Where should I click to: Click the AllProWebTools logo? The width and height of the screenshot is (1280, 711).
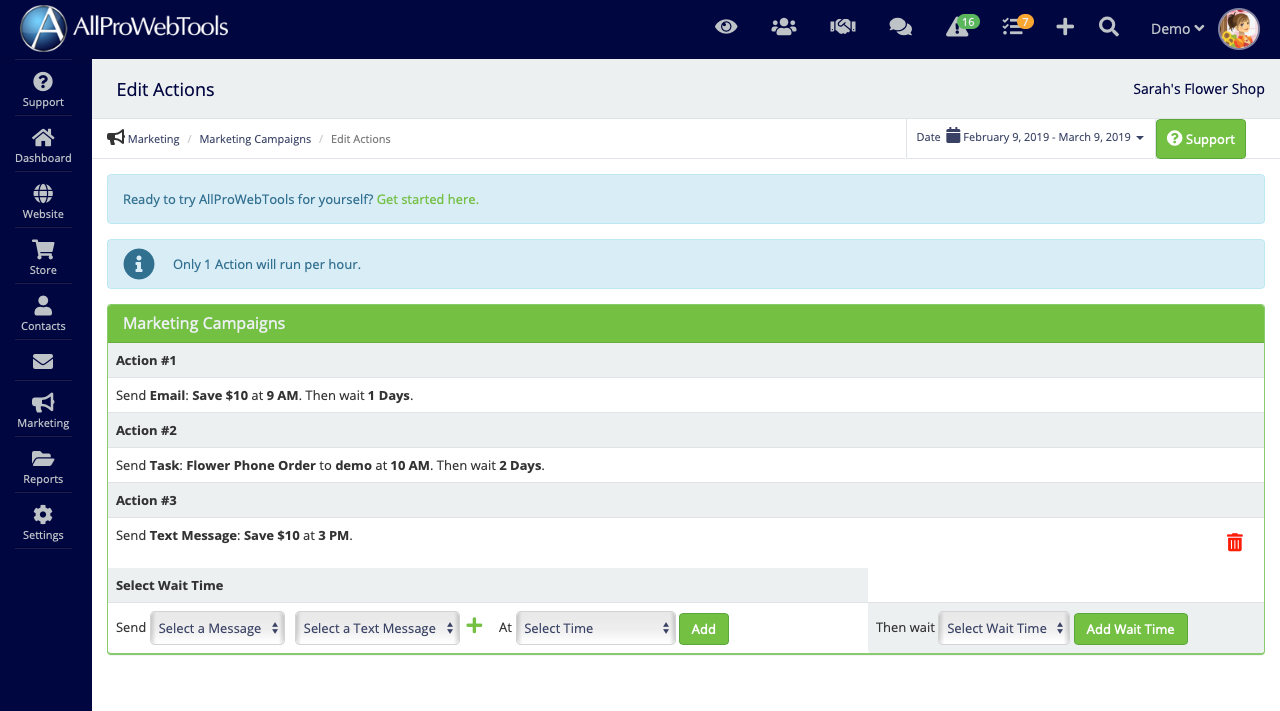coord(125,28)
